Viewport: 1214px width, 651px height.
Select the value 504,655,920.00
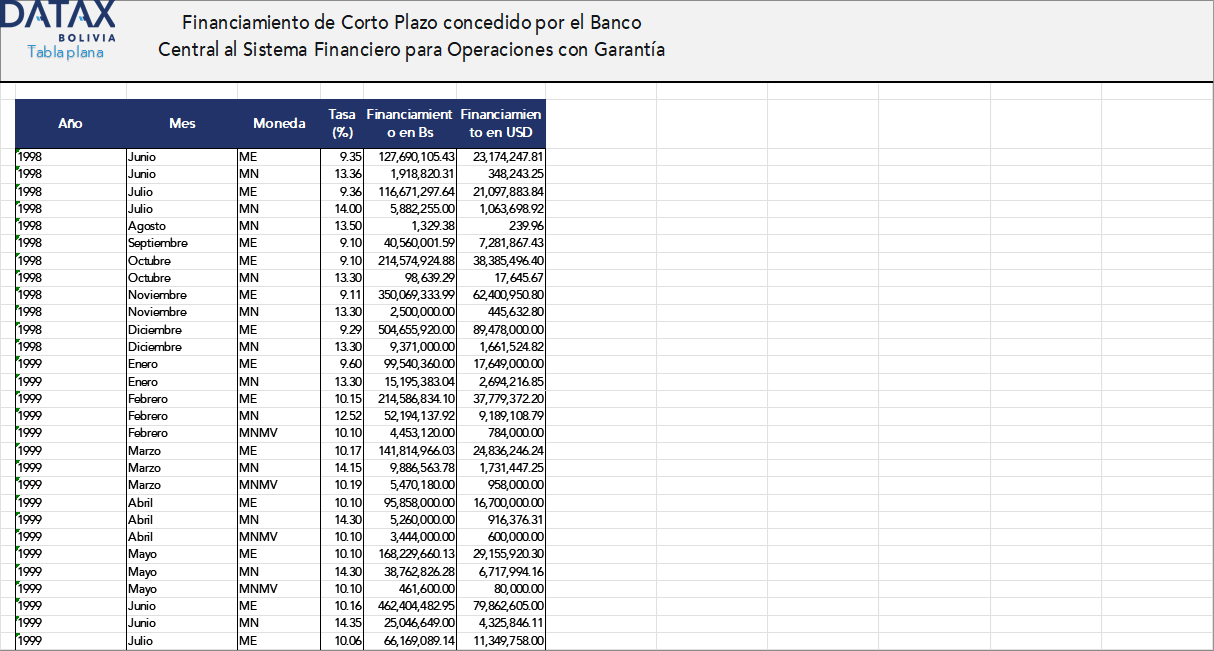[x=410, y=329]
